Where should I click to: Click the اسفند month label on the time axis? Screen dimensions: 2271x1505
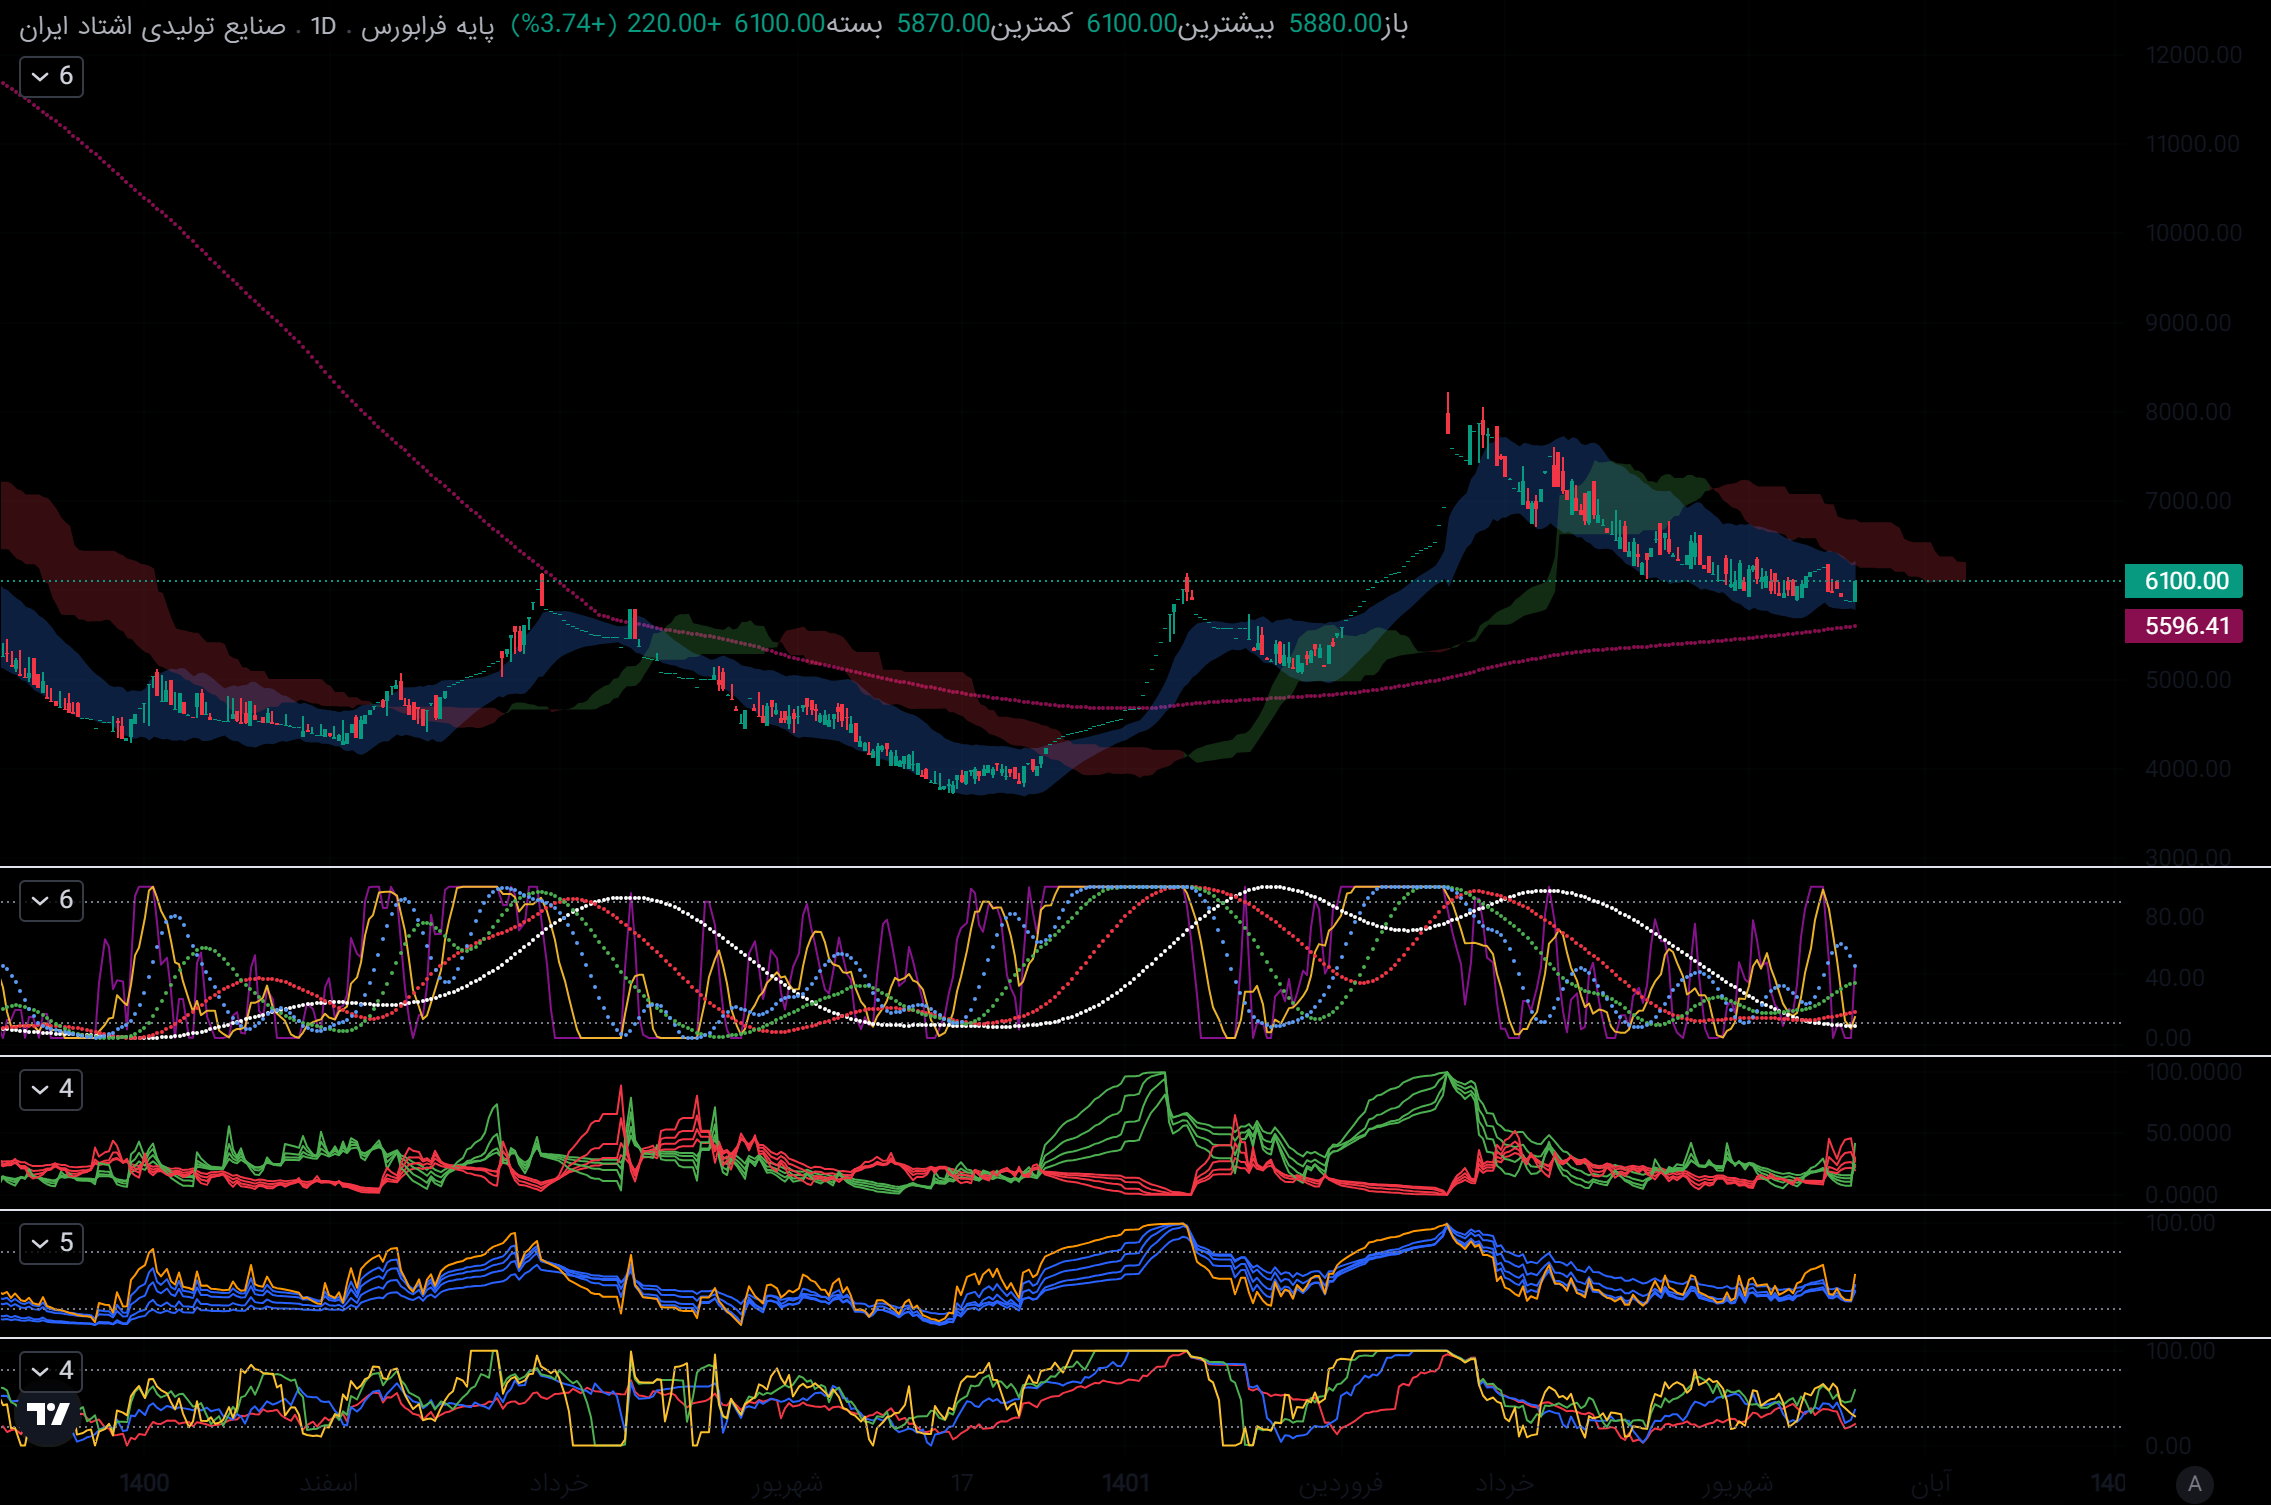click(329, 1483)
